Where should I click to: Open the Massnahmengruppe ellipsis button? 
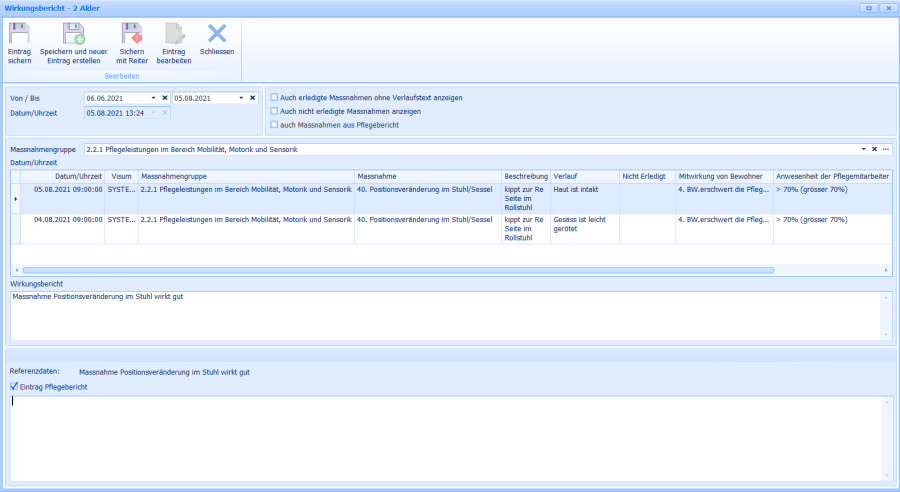(x=886, y=149)
